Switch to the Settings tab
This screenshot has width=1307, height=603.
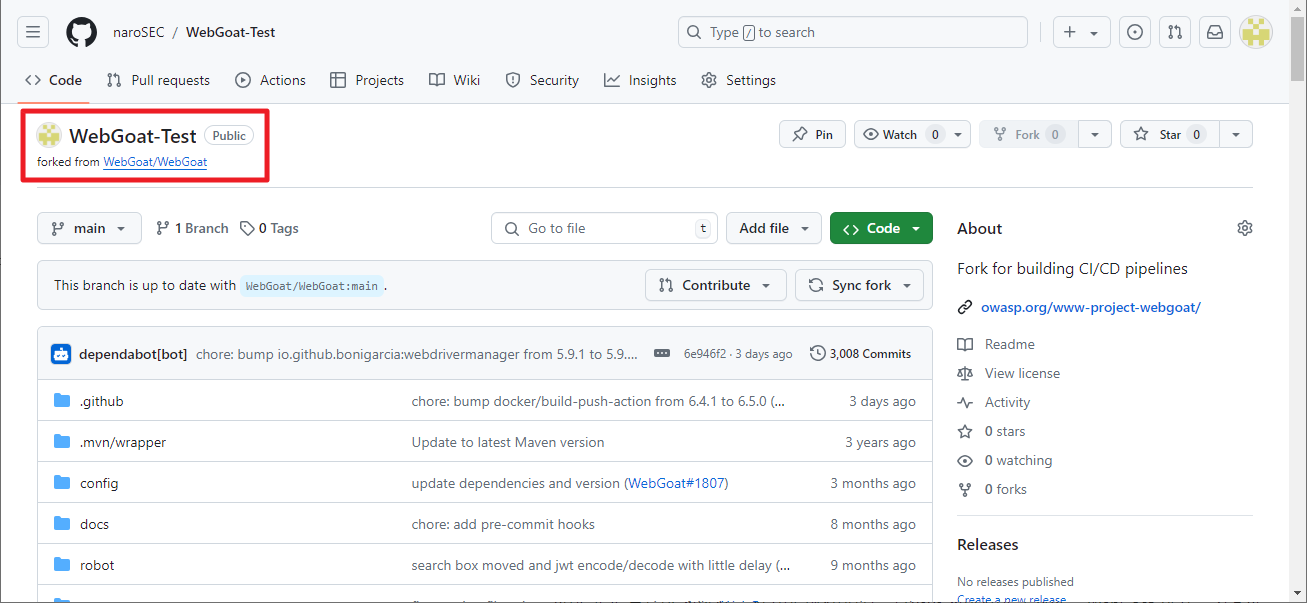pos(738,80)
